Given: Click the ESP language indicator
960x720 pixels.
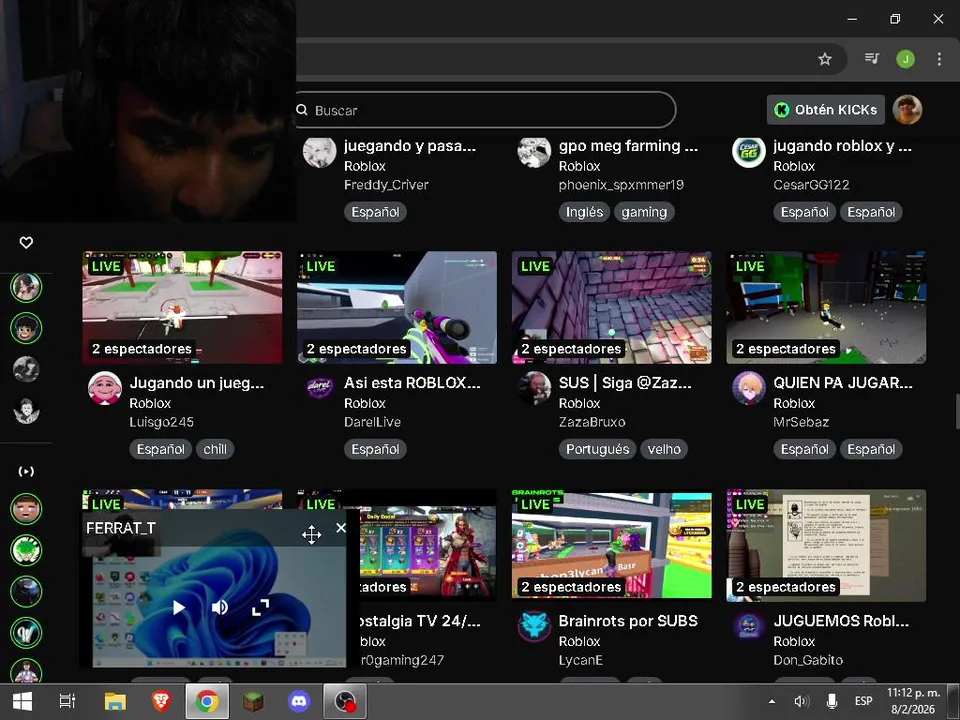Looking at the screenshot, I should (x=863, y=702).
